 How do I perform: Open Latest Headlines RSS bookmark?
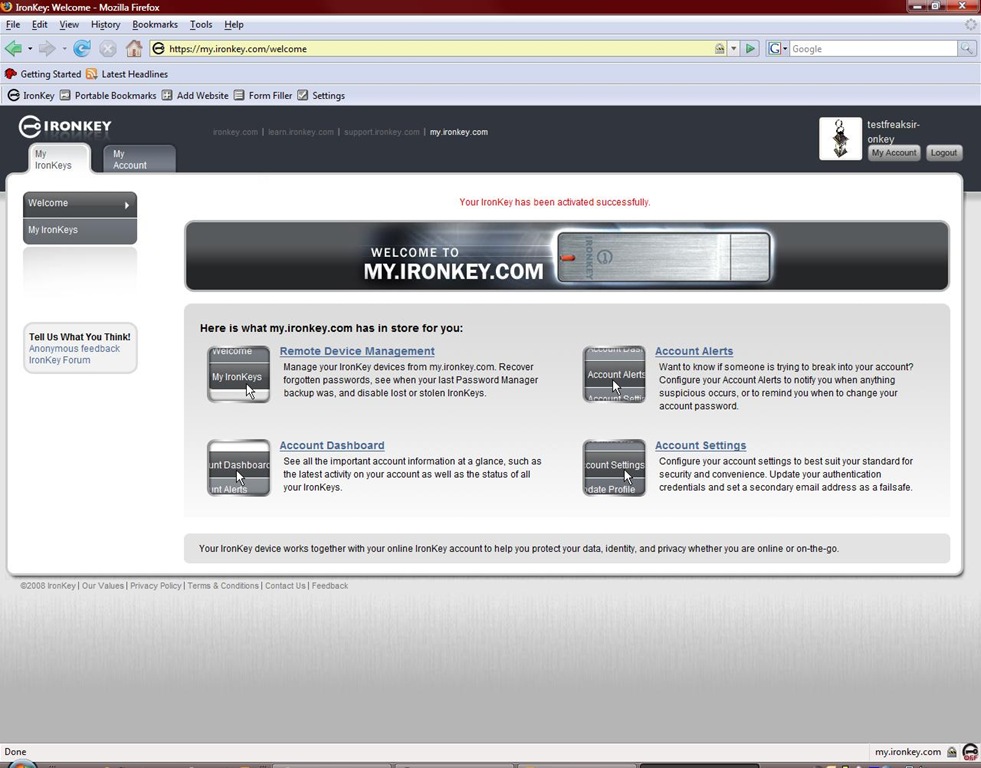click(x=127, y=74)
